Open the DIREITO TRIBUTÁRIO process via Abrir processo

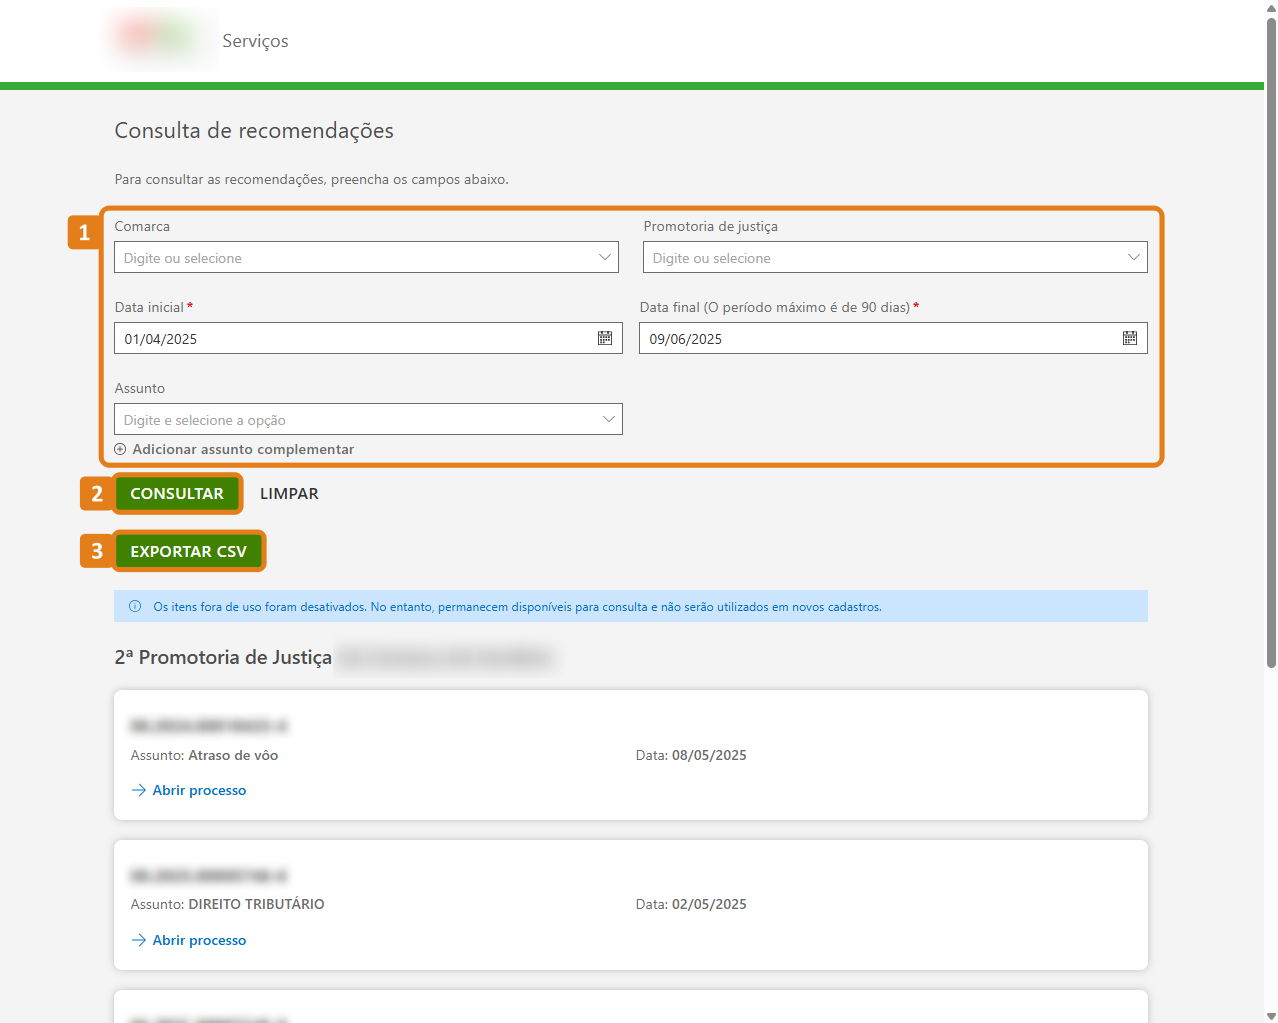click(x=197, y=940)
